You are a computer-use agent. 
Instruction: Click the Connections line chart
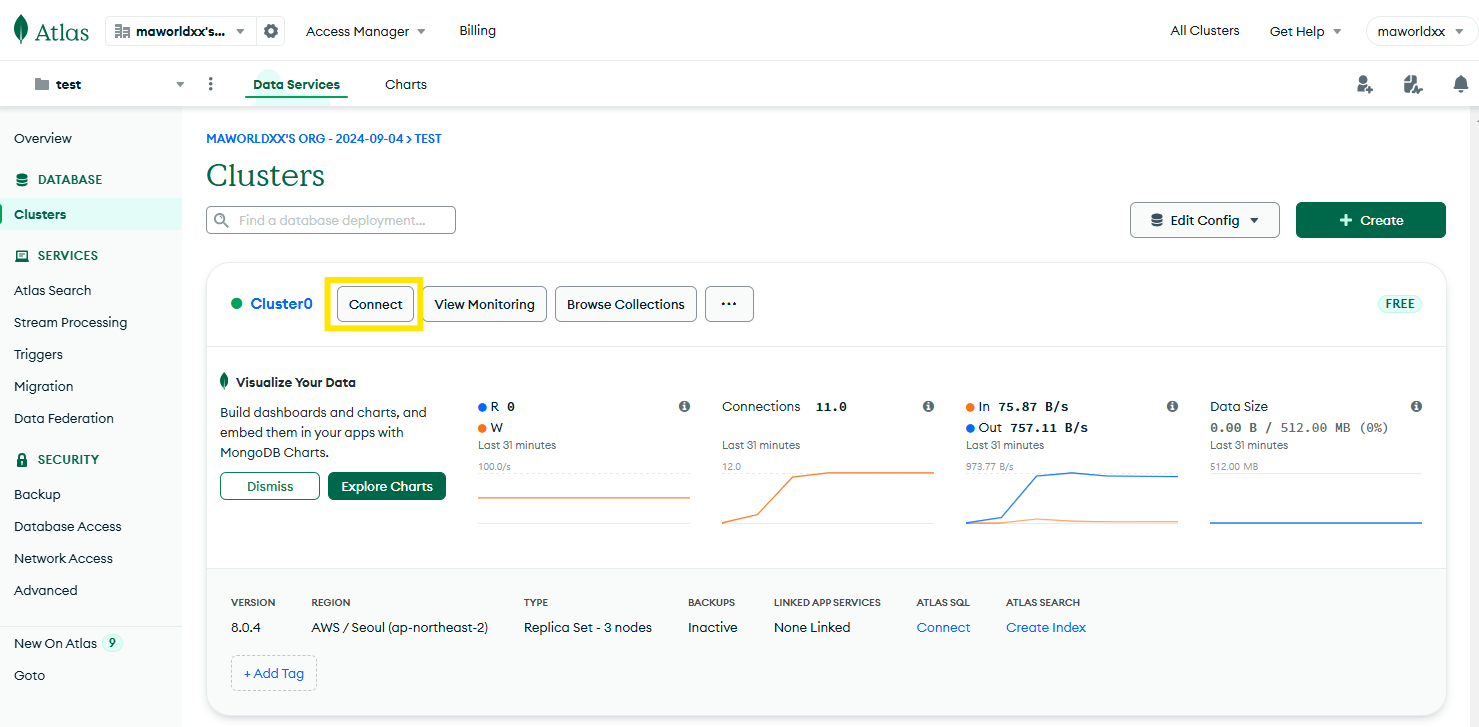828,496
